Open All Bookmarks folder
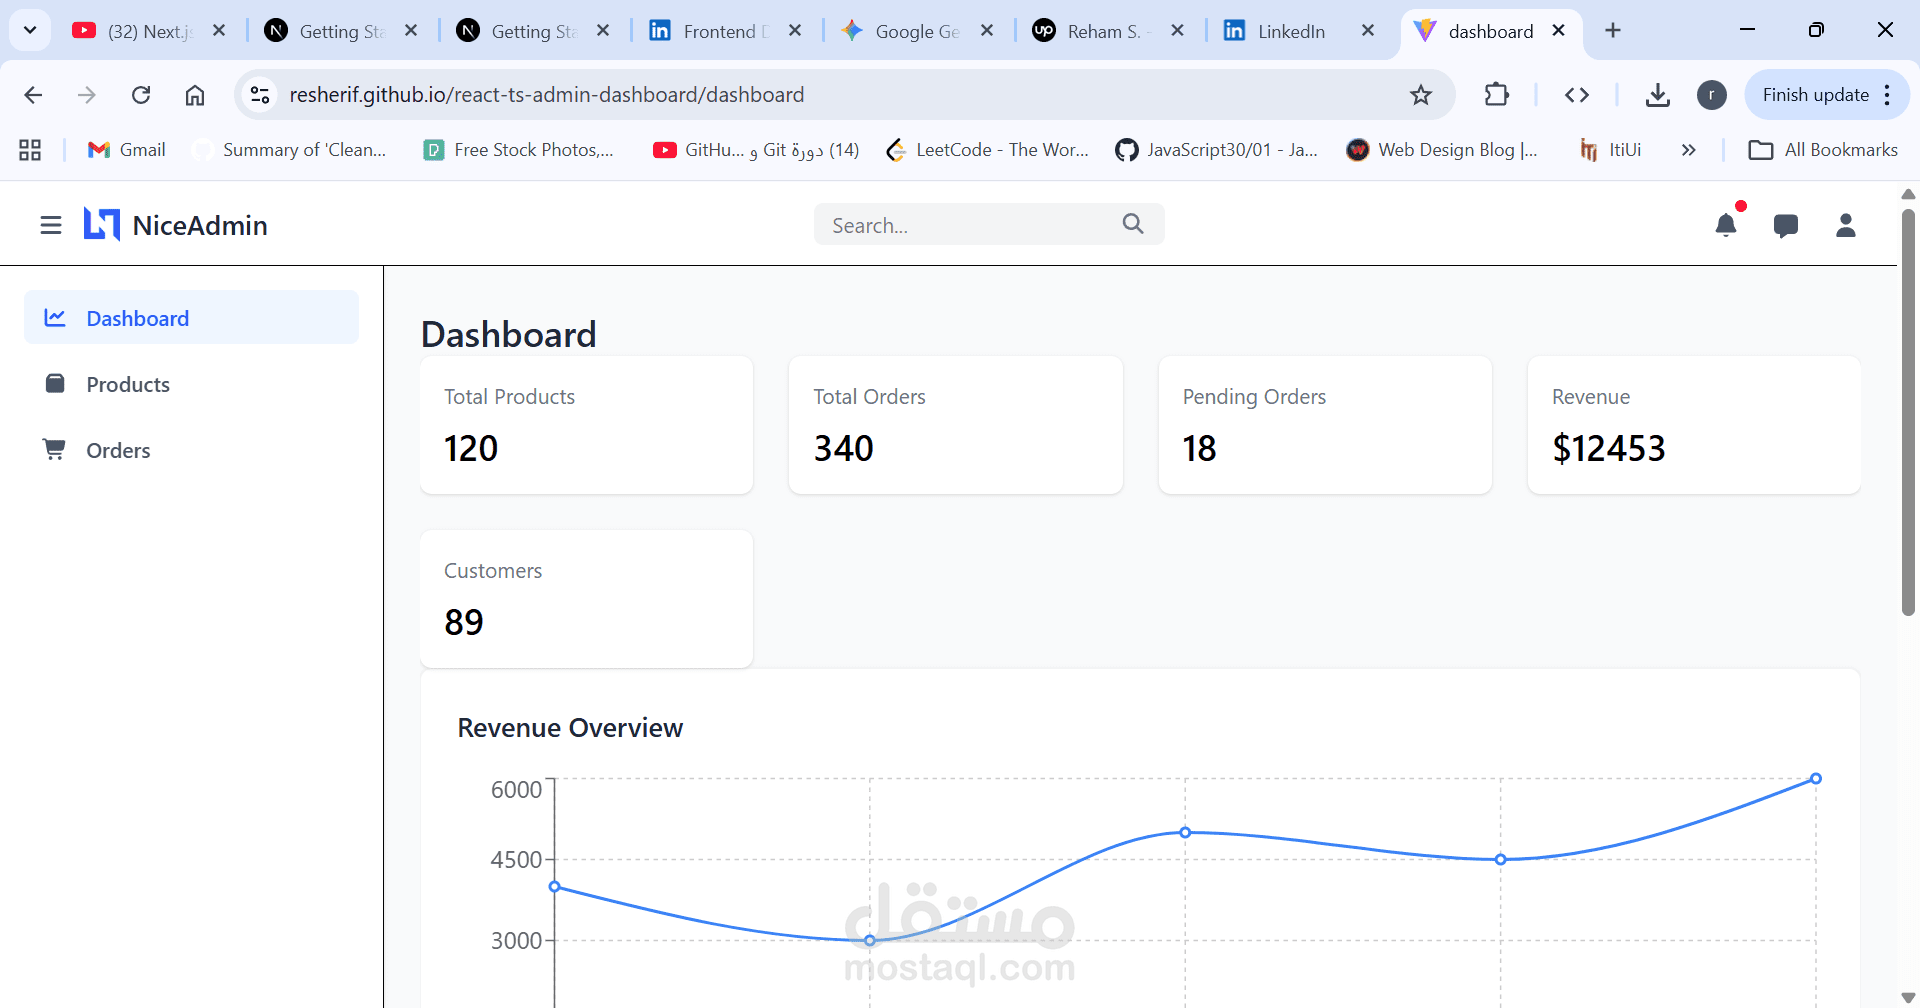Screen dimensions: 1920x1008 (1823, 150)
